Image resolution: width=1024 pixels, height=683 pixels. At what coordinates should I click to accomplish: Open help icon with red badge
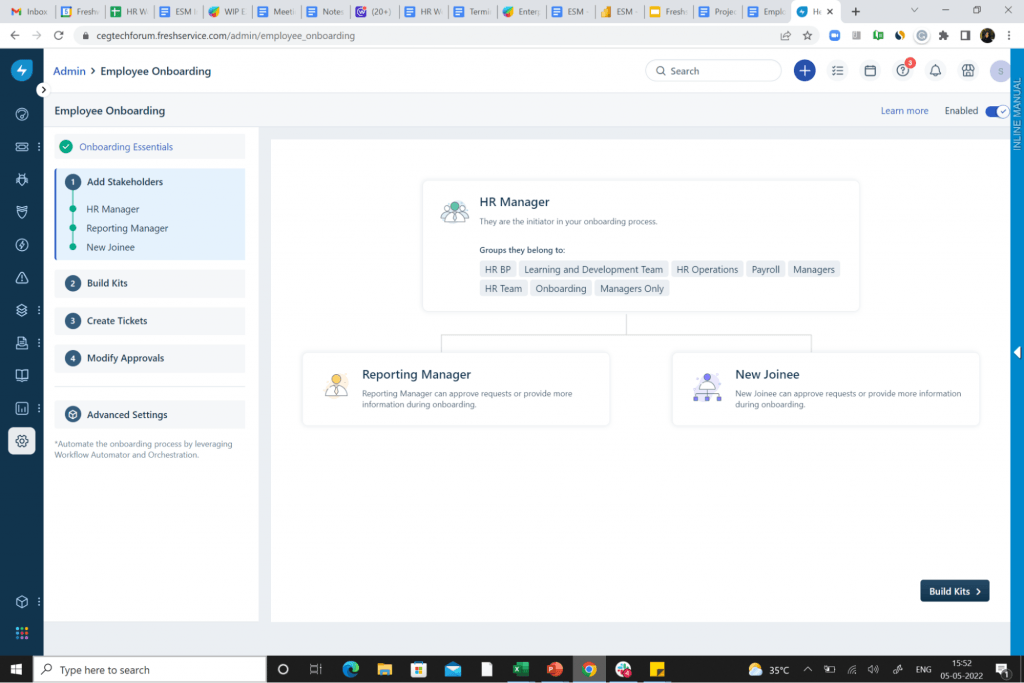click(x=903, y=71)
